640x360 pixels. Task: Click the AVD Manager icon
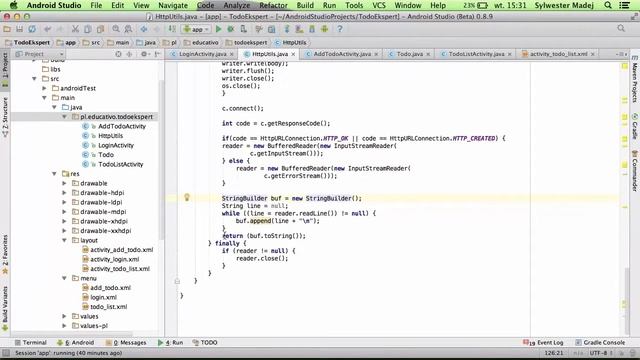(299, 29)
